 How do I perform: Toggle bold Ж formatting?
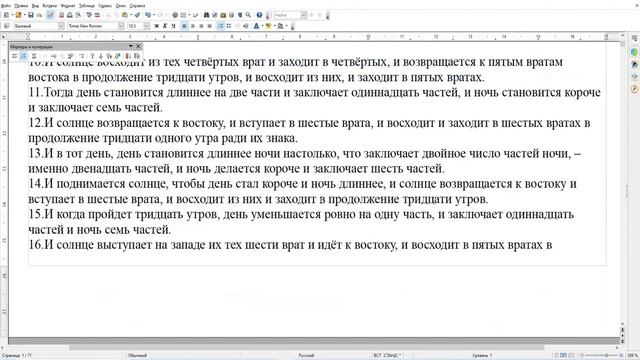coord(157,26)
